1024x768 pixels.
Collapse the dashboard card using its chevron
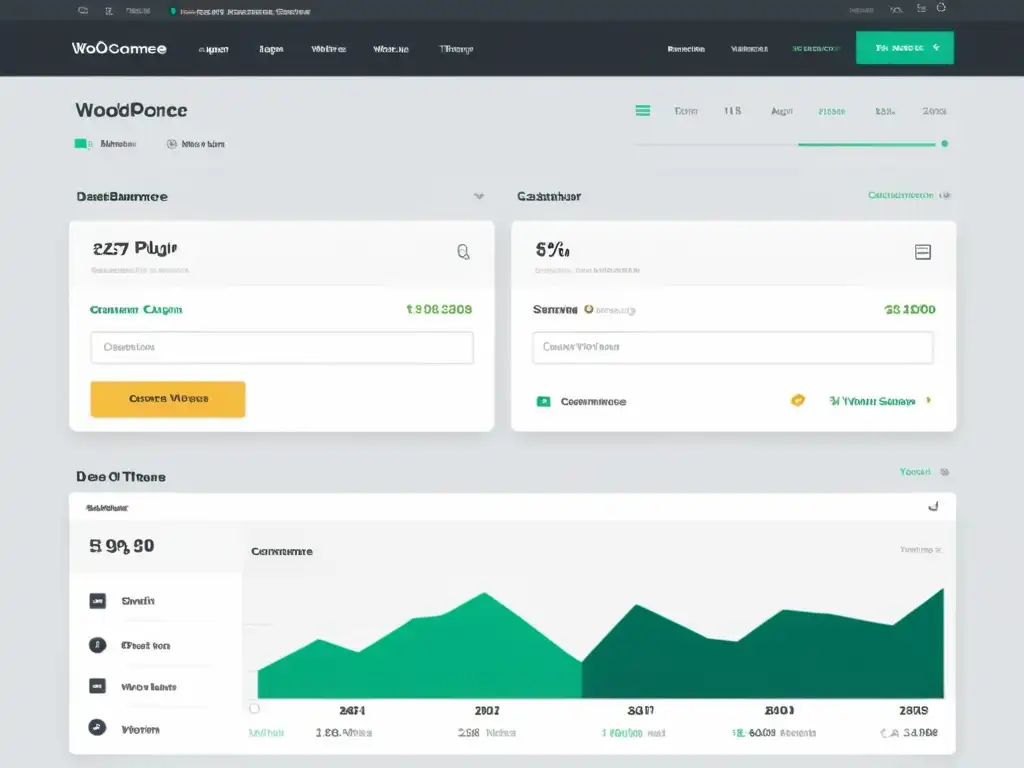click(x=479, y=196)
